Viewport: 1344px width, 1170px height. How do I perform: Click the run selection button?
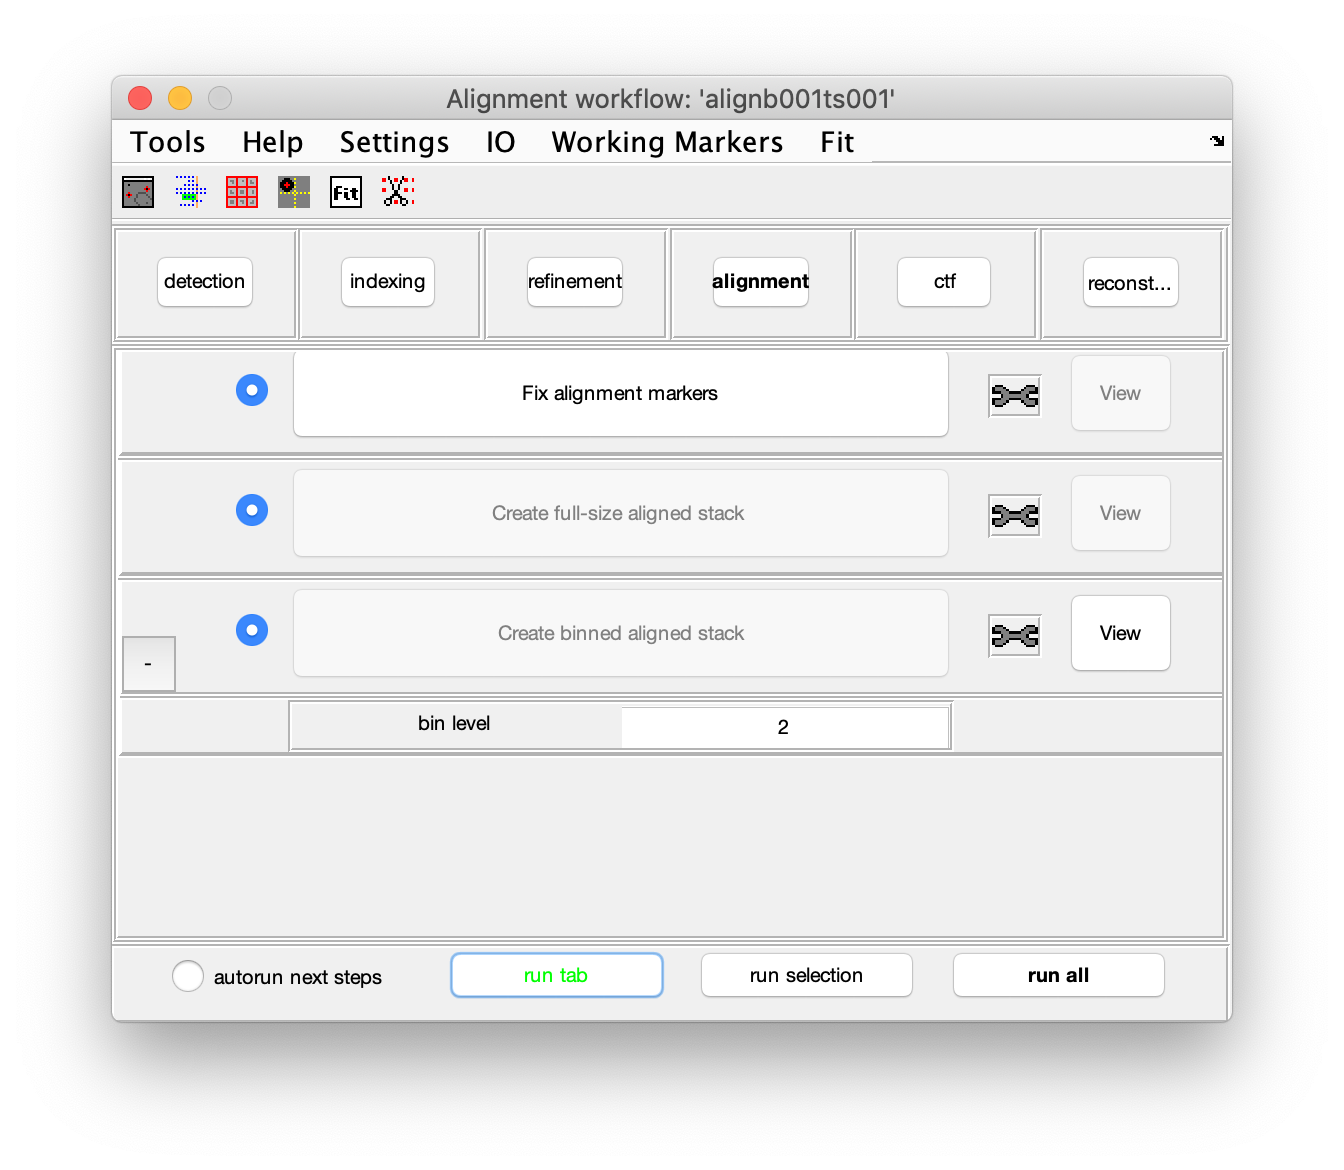click(x=807, y=975)
